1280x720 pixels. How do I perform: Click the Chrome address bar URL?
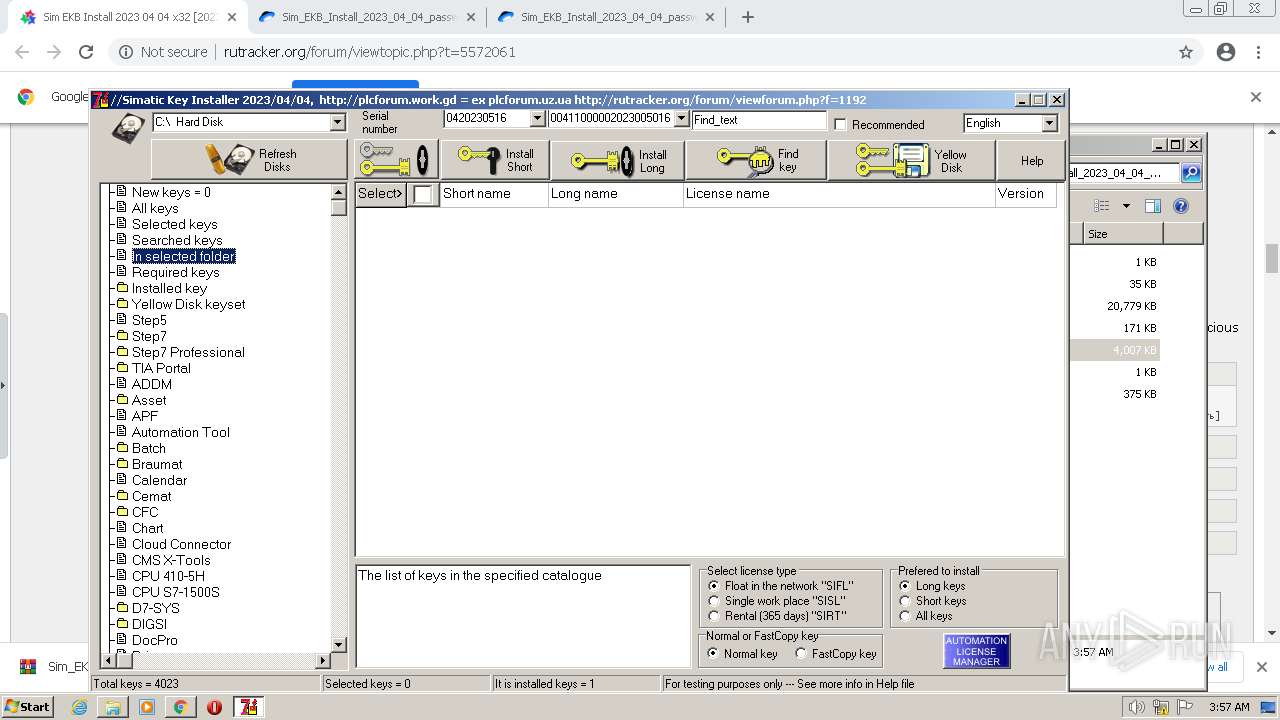[370, 52]
